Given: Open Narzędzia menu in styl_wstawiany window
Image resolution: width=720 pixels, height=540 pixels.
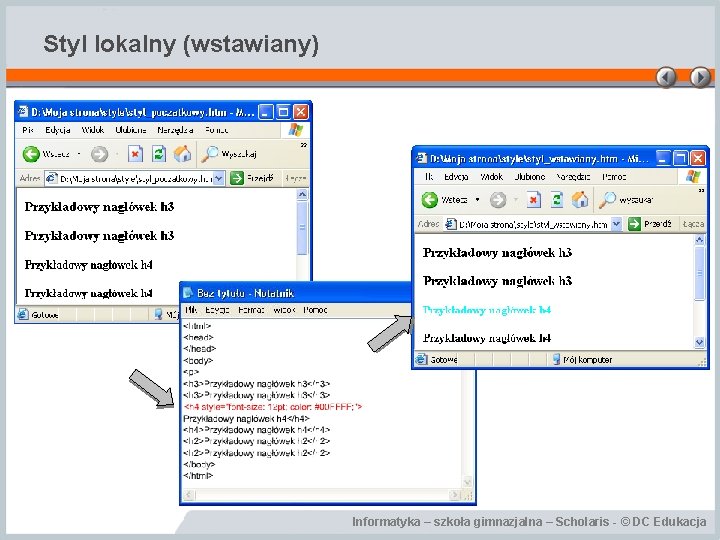Looking at the screenshot, I should [573, 177].
